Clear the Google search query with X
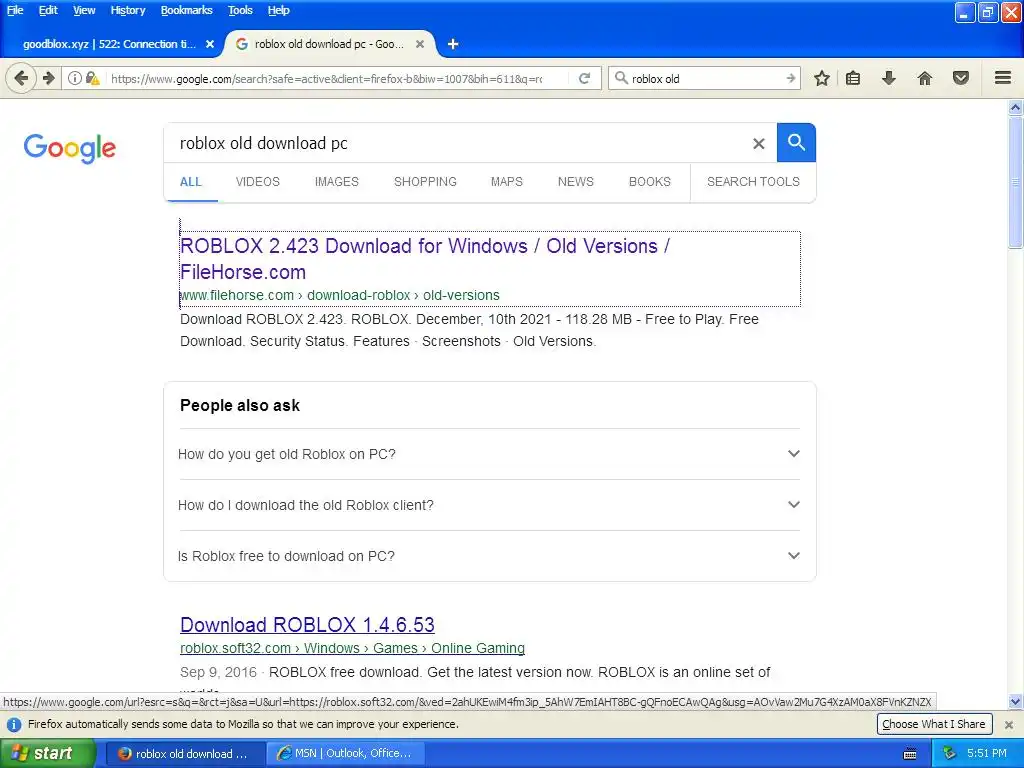The image size is (1024, 768). 758,144
